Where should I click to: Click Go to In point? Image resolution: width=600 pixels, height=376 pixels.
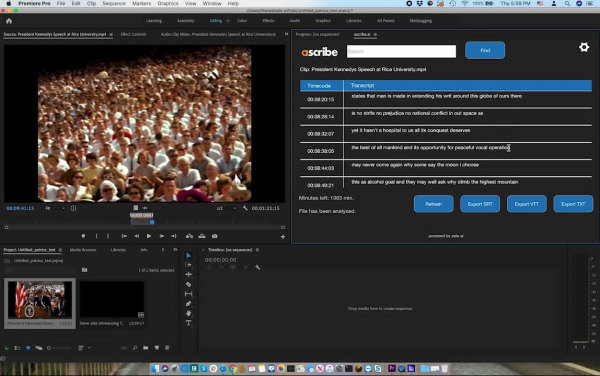(x=124, y=236)
